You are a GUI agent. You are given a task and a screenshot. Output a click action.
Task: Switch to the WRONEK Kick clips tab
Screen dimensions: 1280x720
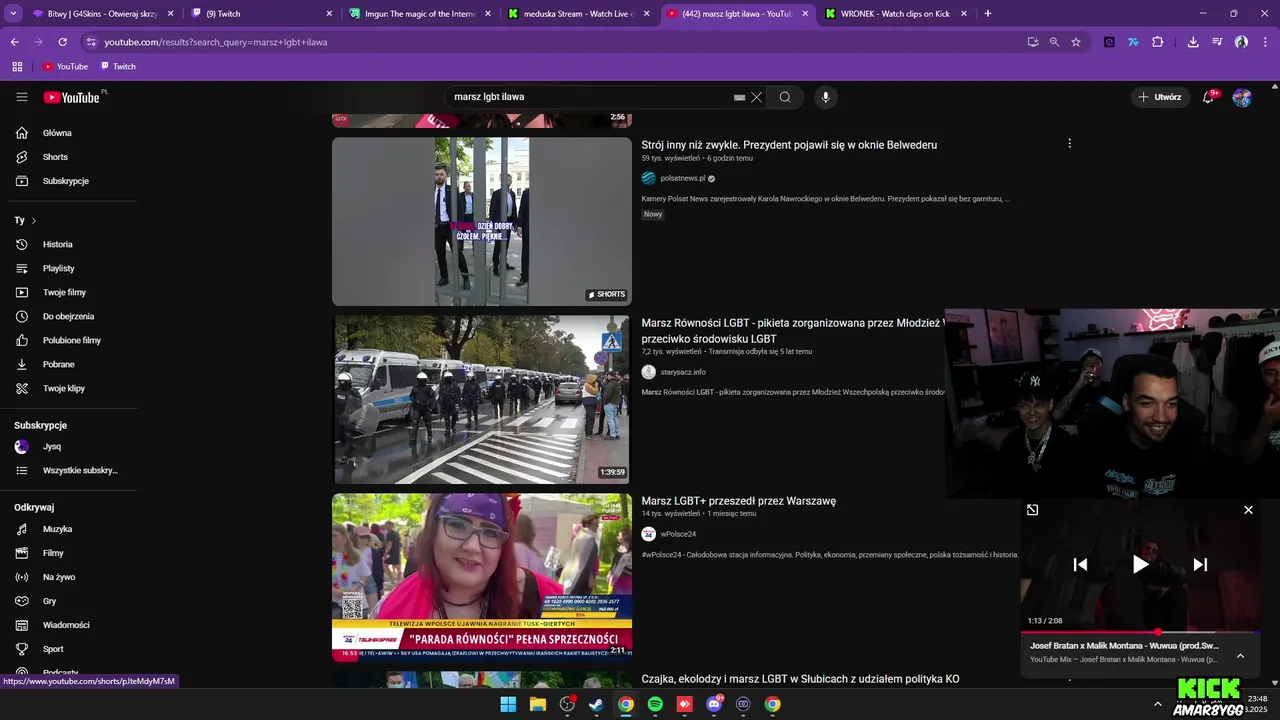click(x=896, y=14)
